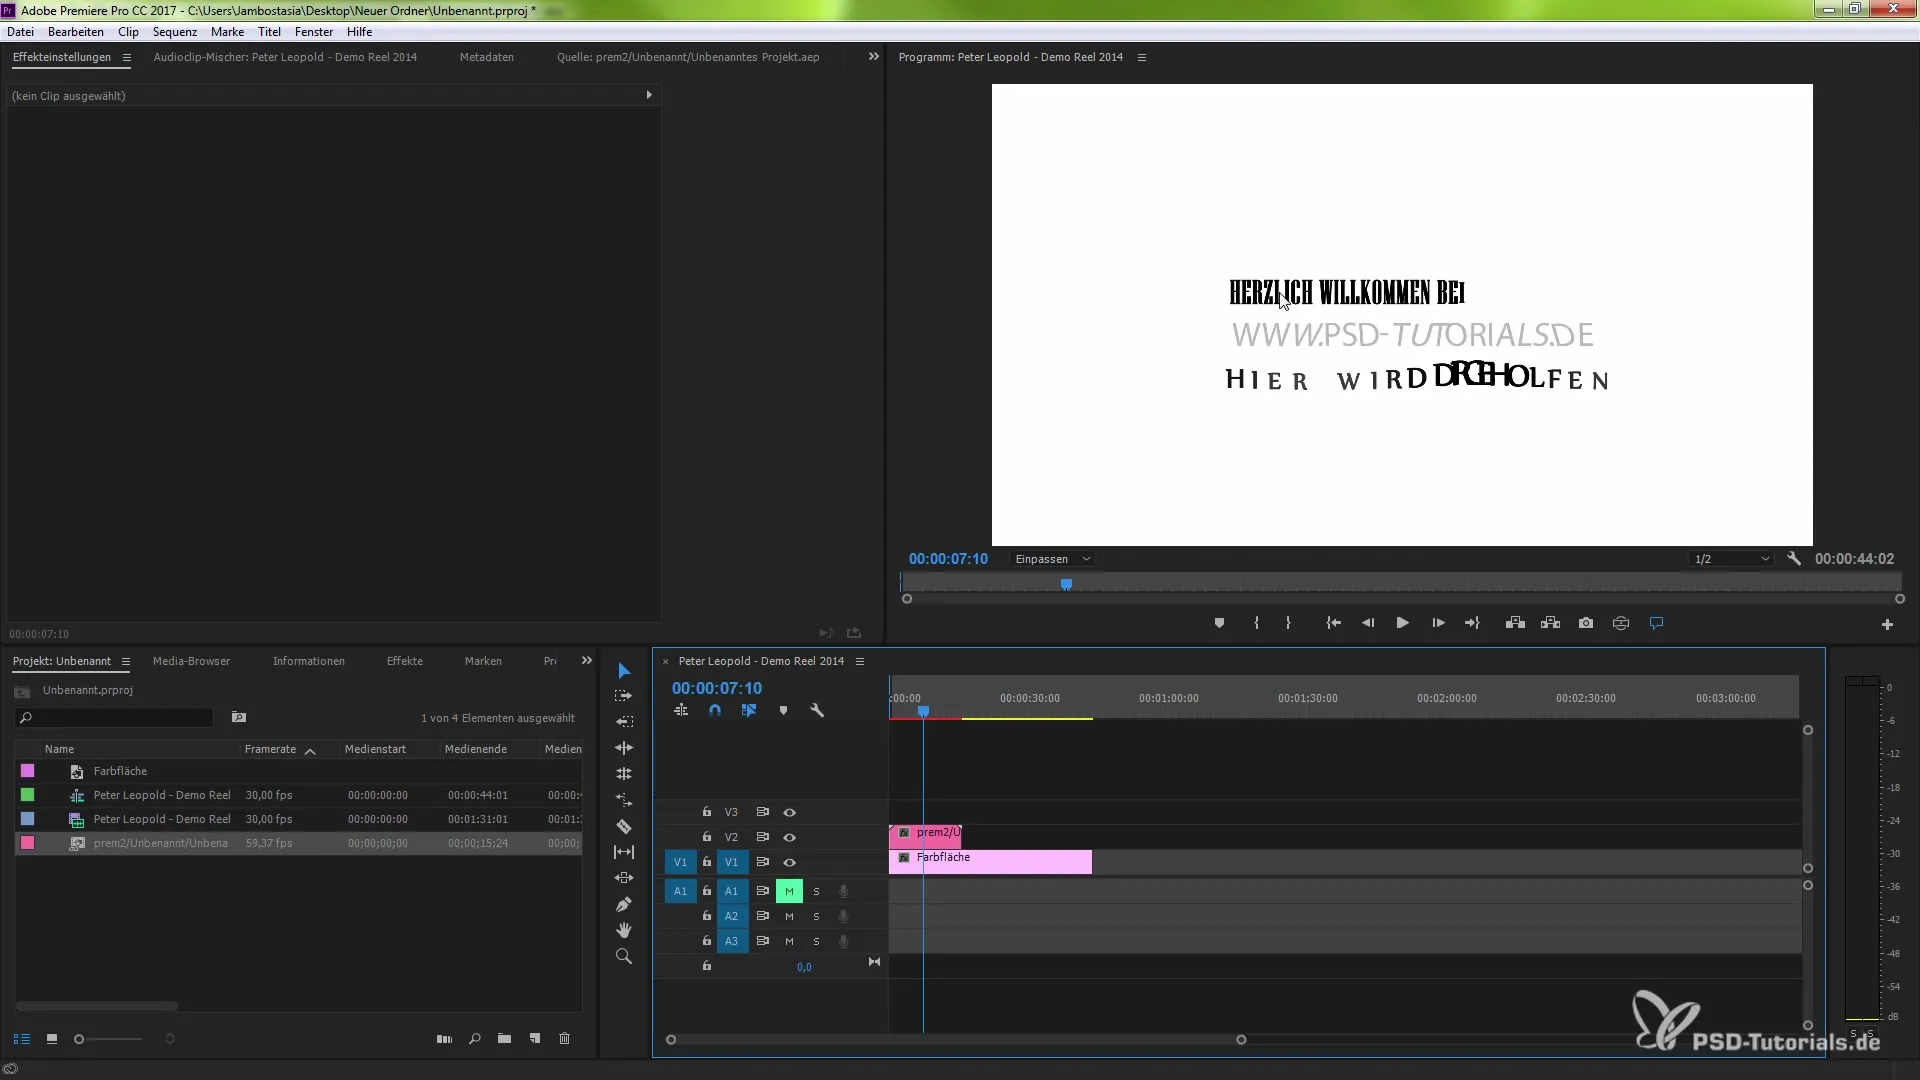Click pink label swatch of Farbfläche

[x=28, y=771]
